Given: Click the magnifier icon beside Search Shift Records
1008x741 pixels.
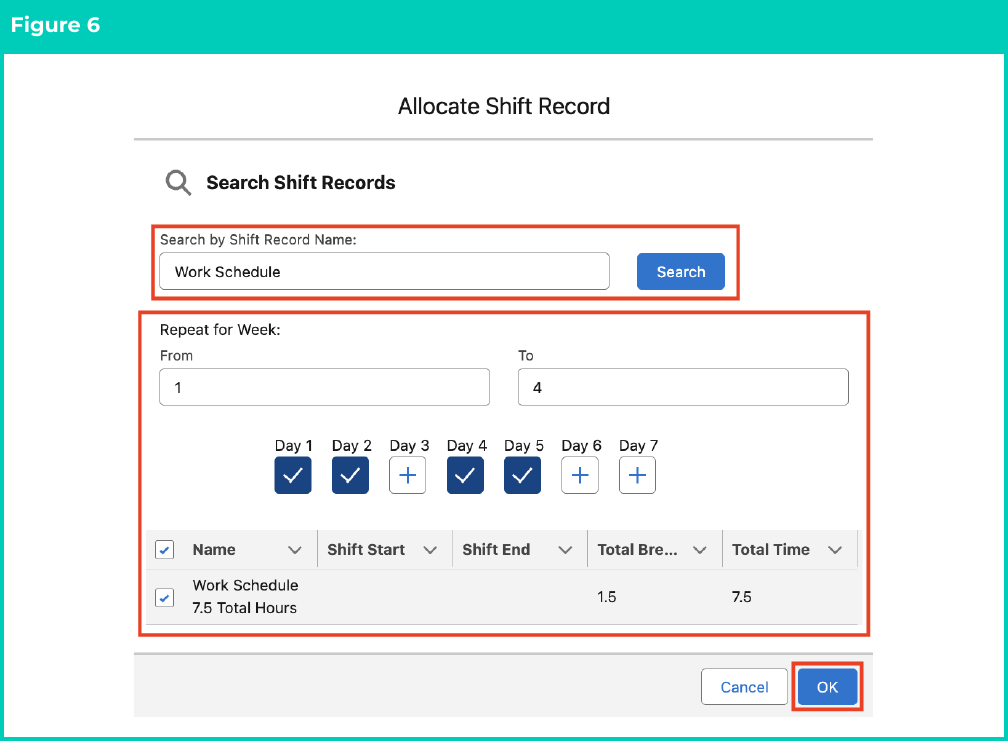Looking at the screenshot, I should 178,183.
